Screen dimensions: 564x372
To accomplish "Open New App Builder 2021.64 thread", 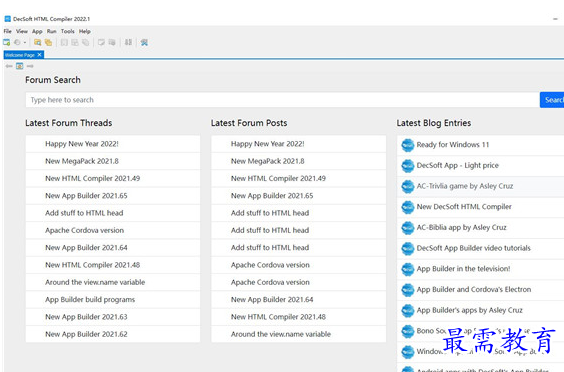I will click(113, 248).
